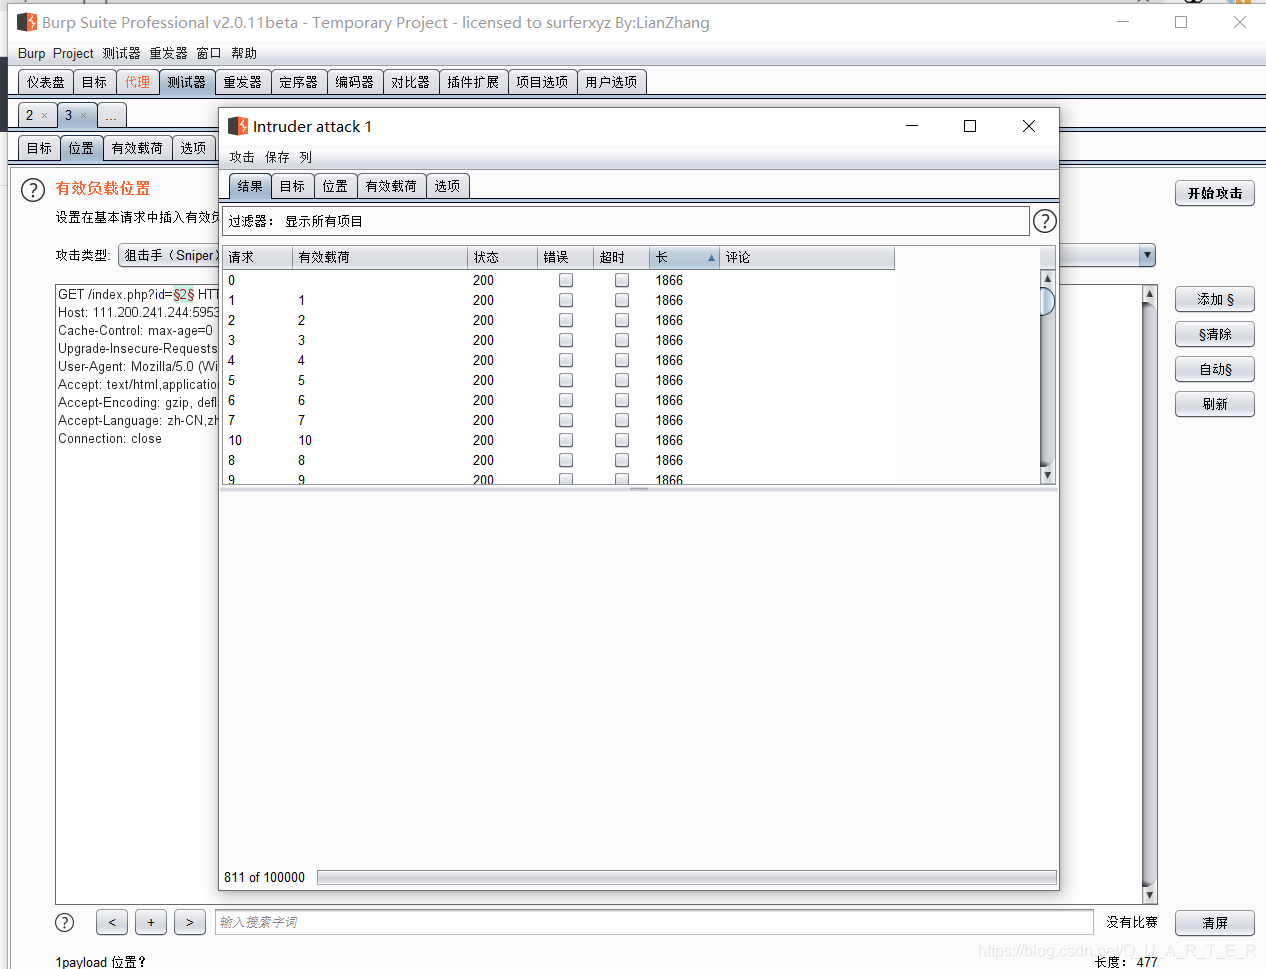This screenshot has width=1266, height=969.
Task: Toggle 超时 checkbox for request 0
Action: 622,280
